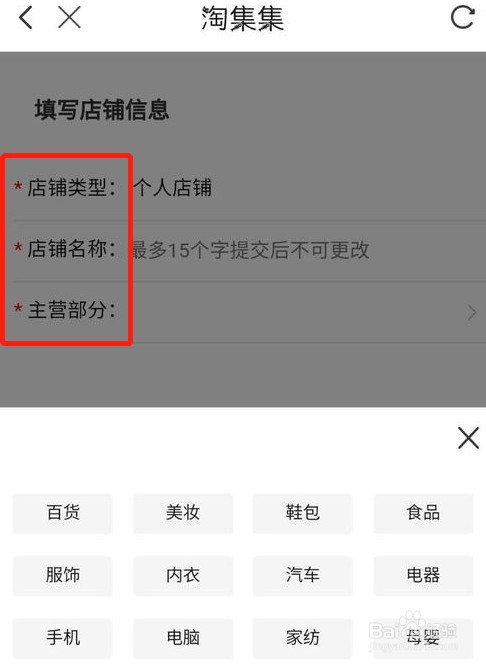Pick the 汽车 category option

pyautogui.click(x=303, y=575)
